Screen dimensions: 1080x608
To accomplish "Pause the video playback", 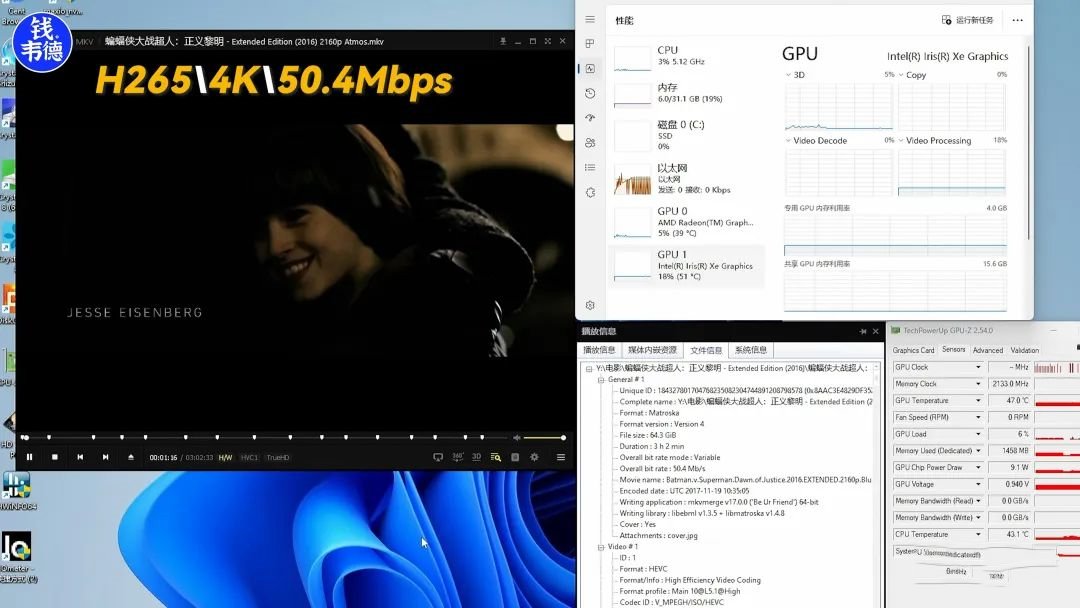I will click(30, 457).
